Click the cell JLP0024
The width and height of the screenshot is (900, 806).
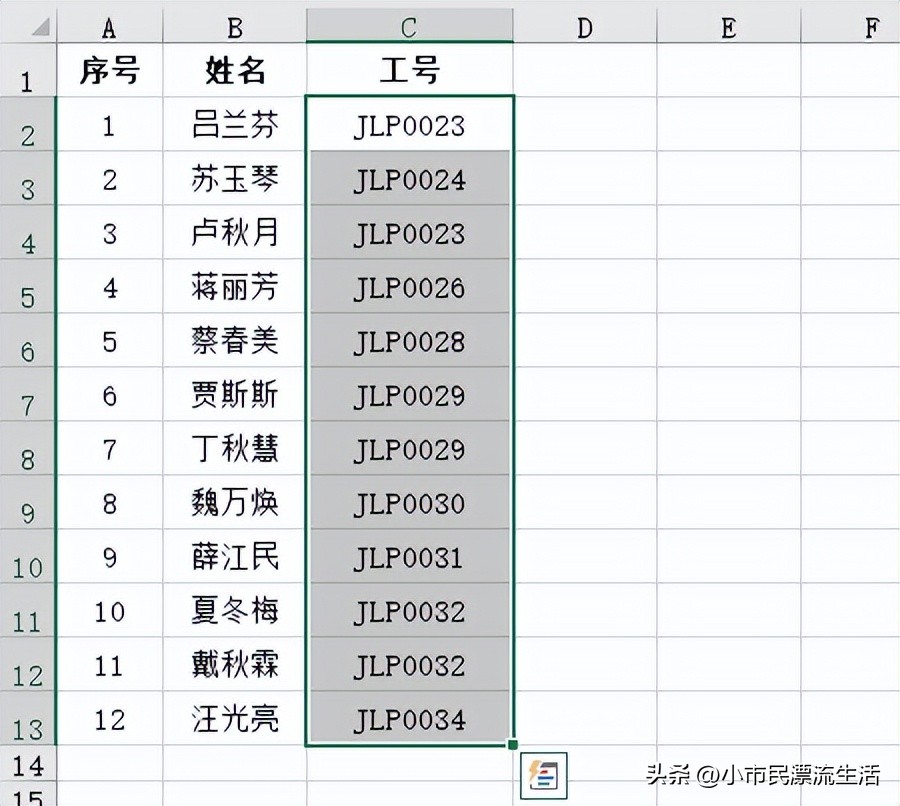click(x=409, y=178)
